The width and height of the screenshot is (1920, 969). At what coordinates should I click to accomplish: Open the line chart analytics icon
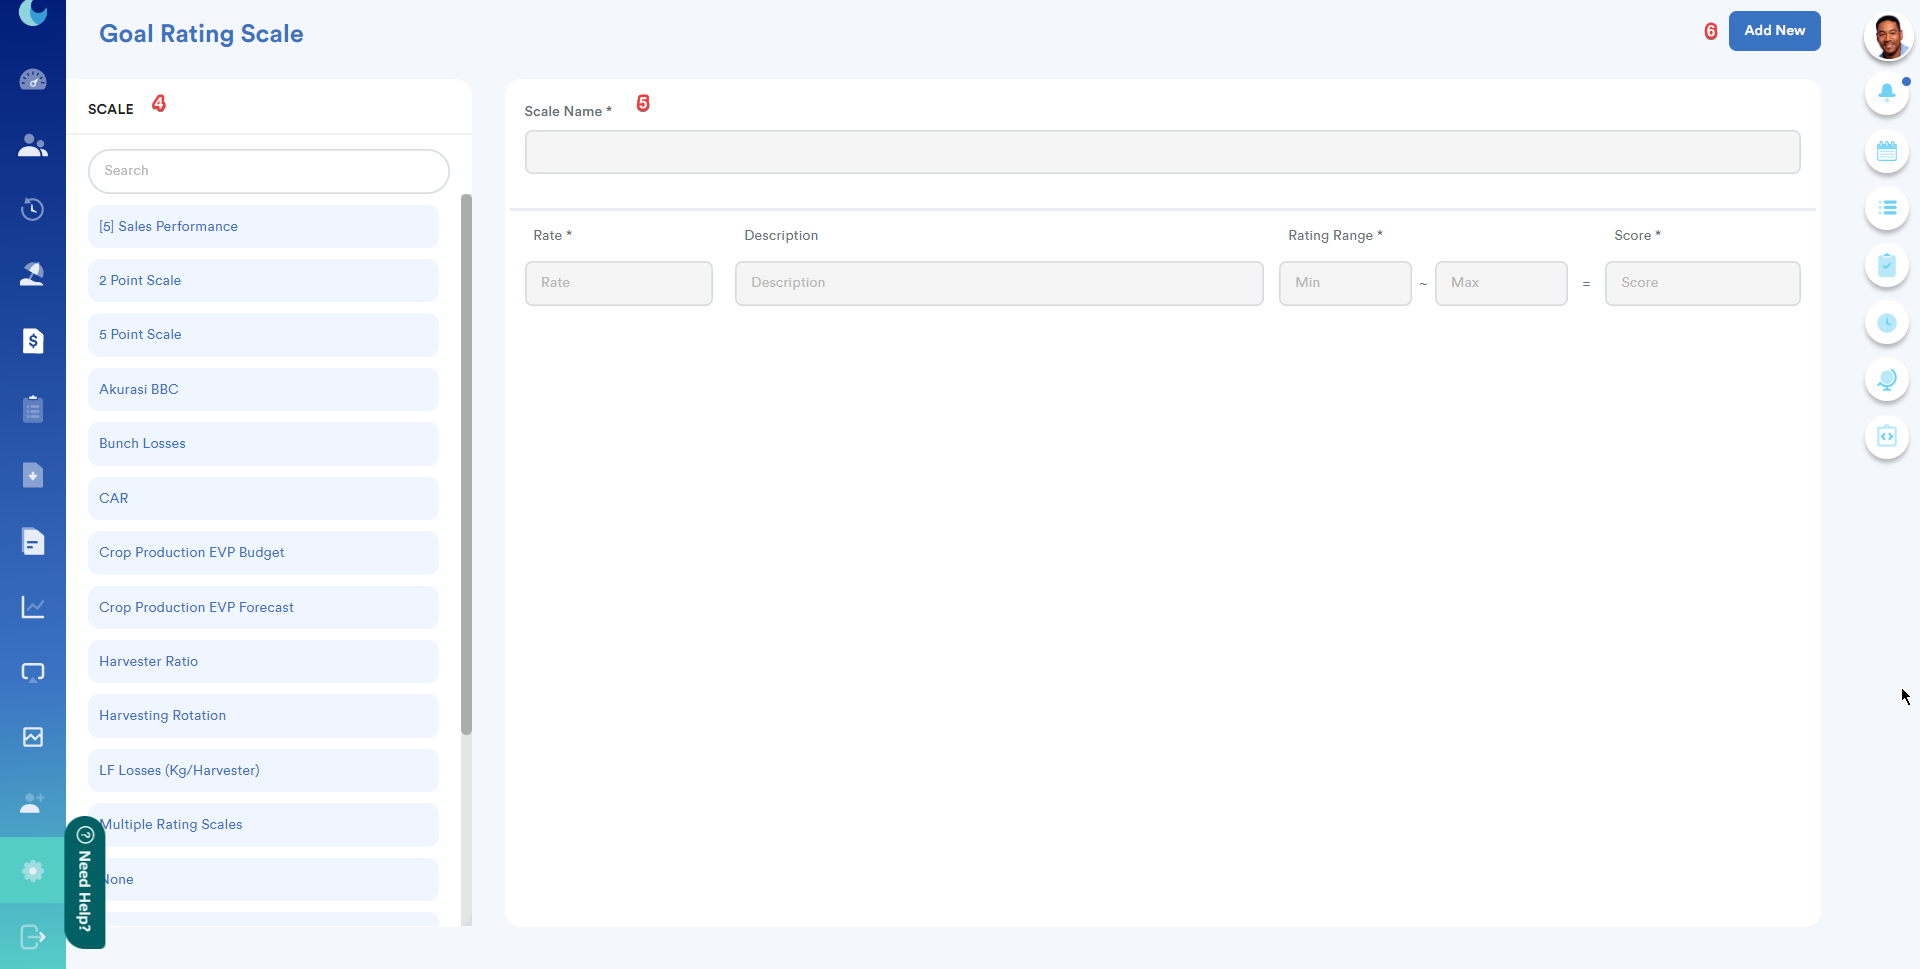pos(33,607)
